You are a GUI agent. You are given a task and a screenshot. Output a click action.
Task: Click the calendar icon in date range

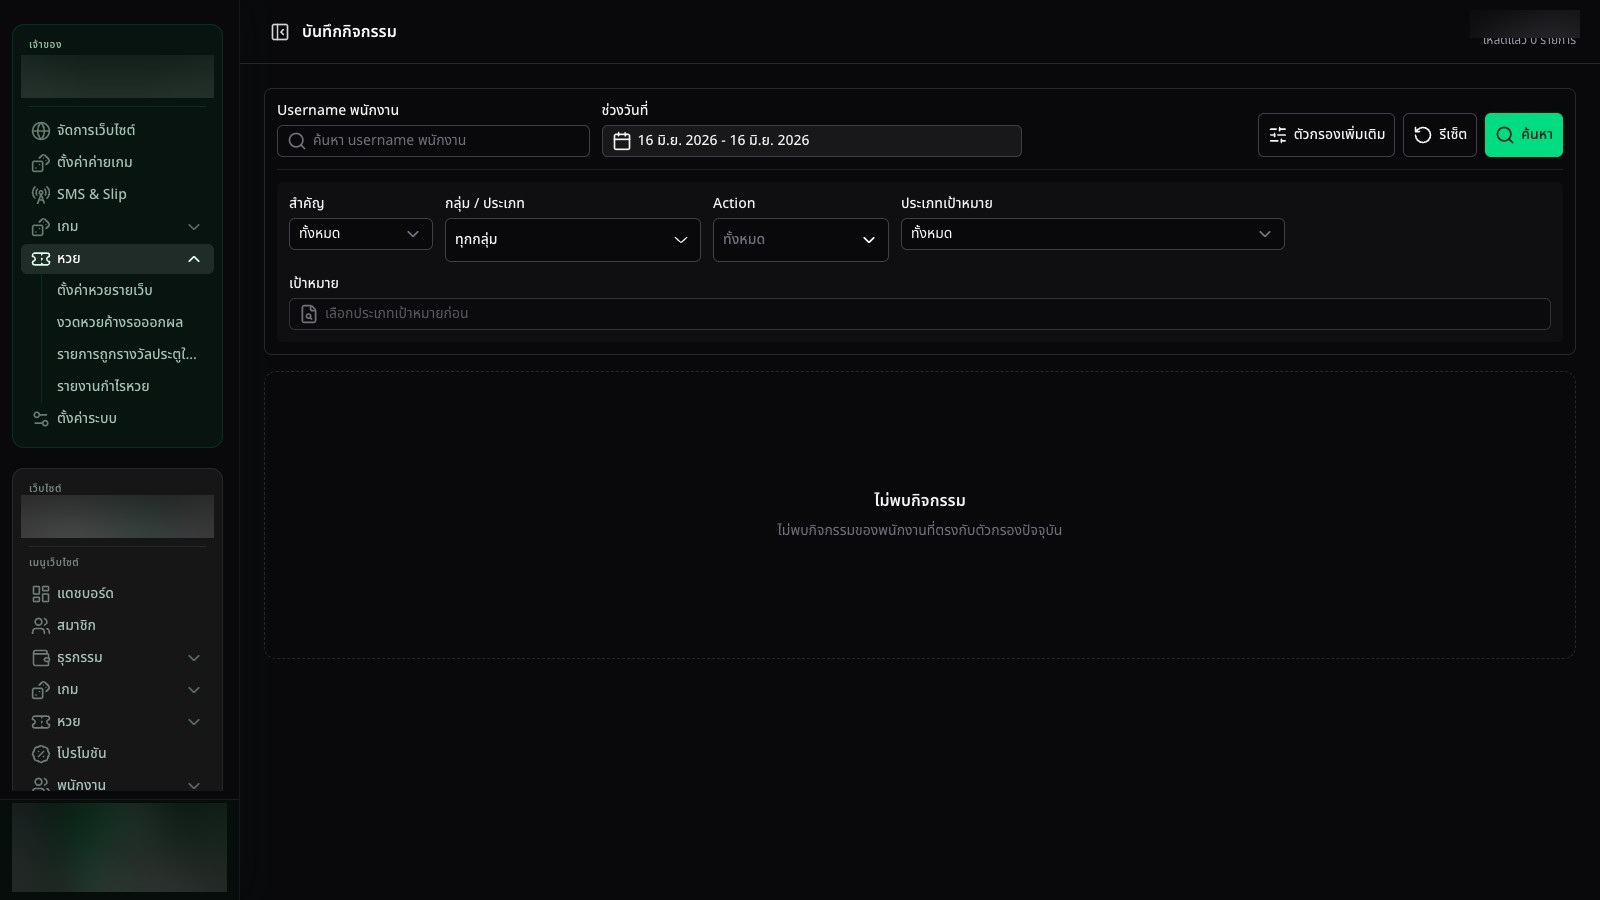(622, 141)
